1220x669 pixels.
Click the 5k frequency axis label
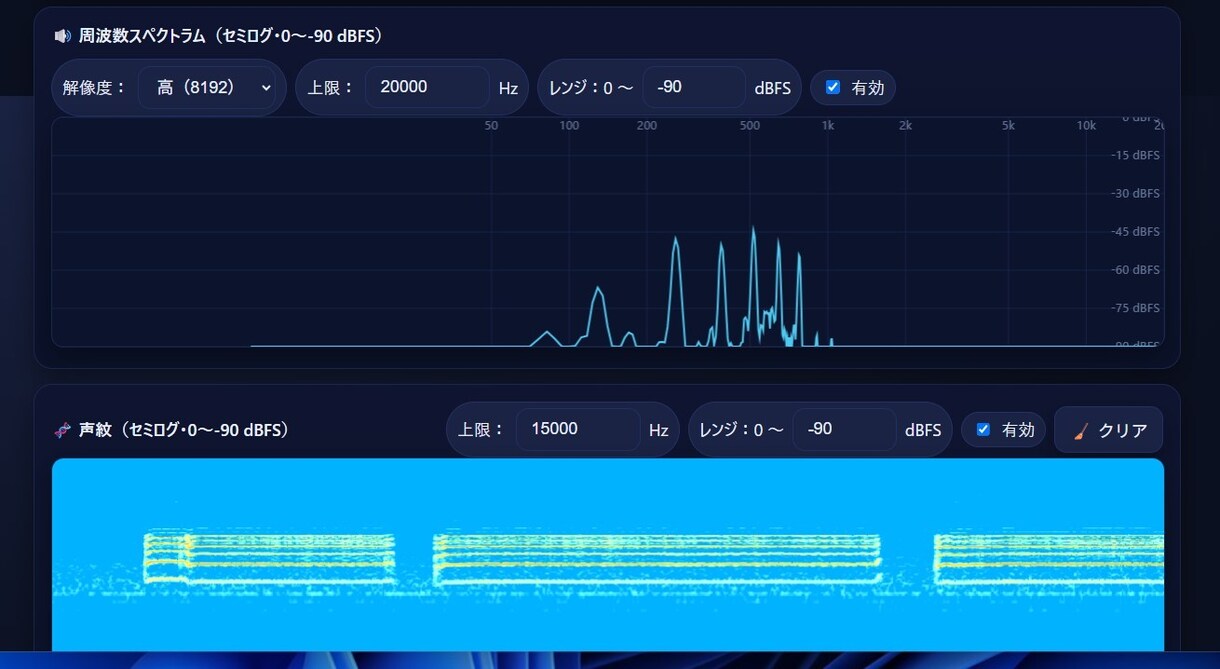click(x=1008, y=126)
